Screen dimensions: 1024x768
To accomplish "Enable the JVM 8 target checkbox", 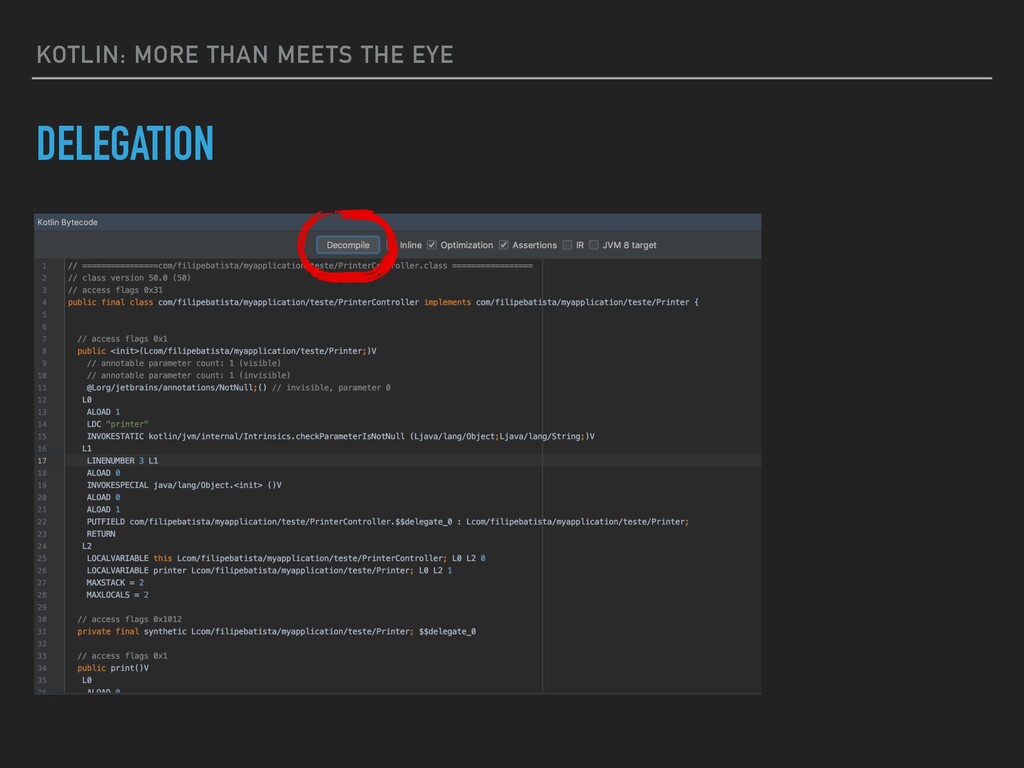I will (x=593, y=245).
